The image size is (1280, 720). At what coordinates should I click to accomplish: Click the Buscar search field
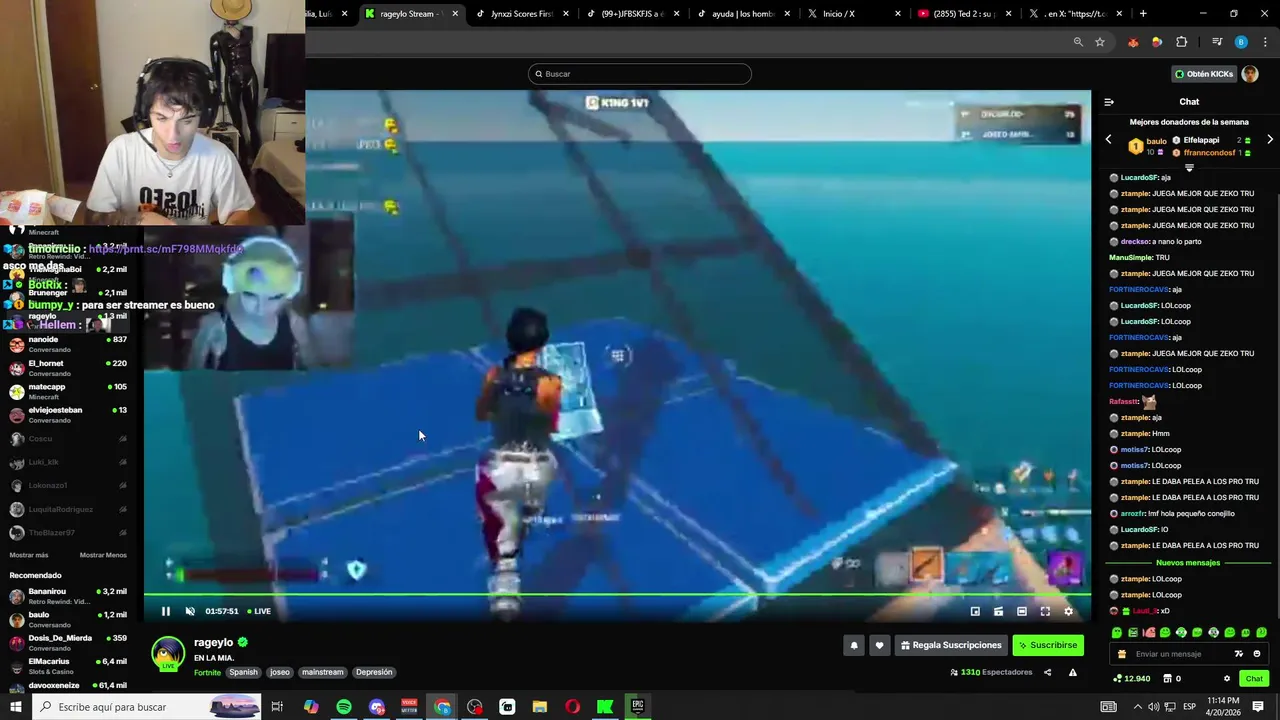[x=640, y=74]
